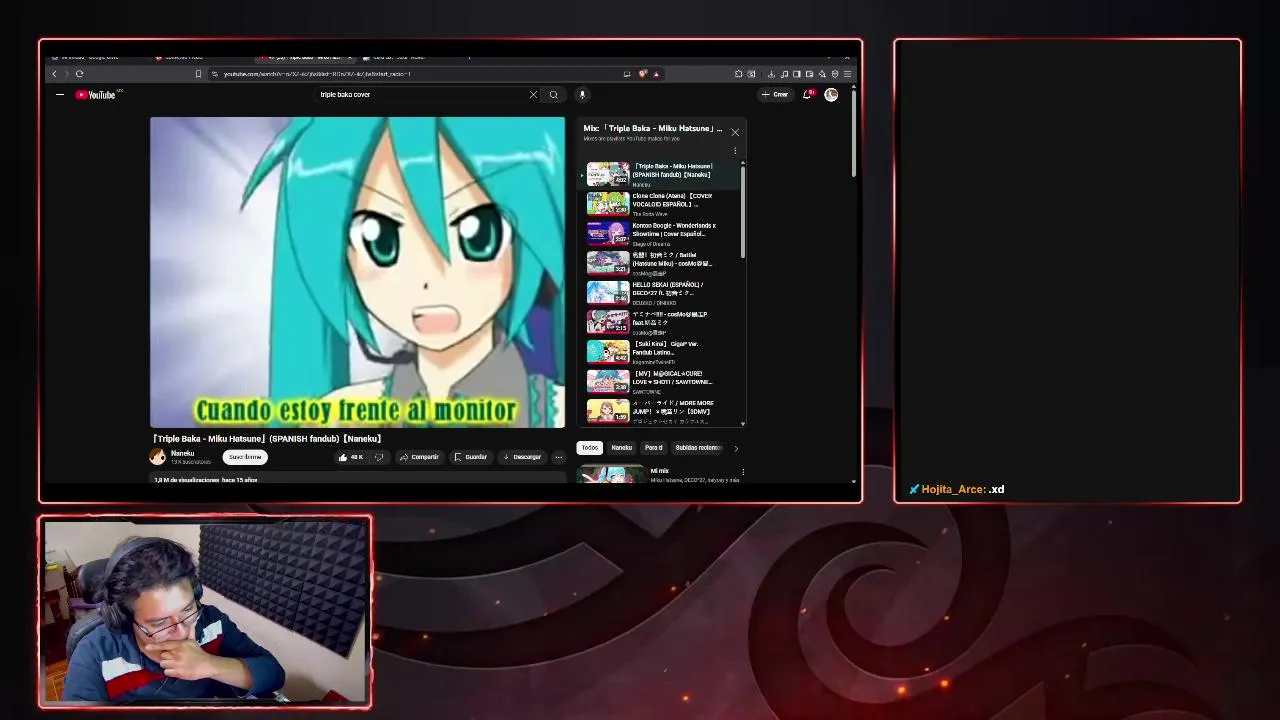Play 'M@GICAL☆CURE! LOVE SHOT!' video
This screenshot has width=1280, height=720.
pyautogui.click(x=660, y=381)
